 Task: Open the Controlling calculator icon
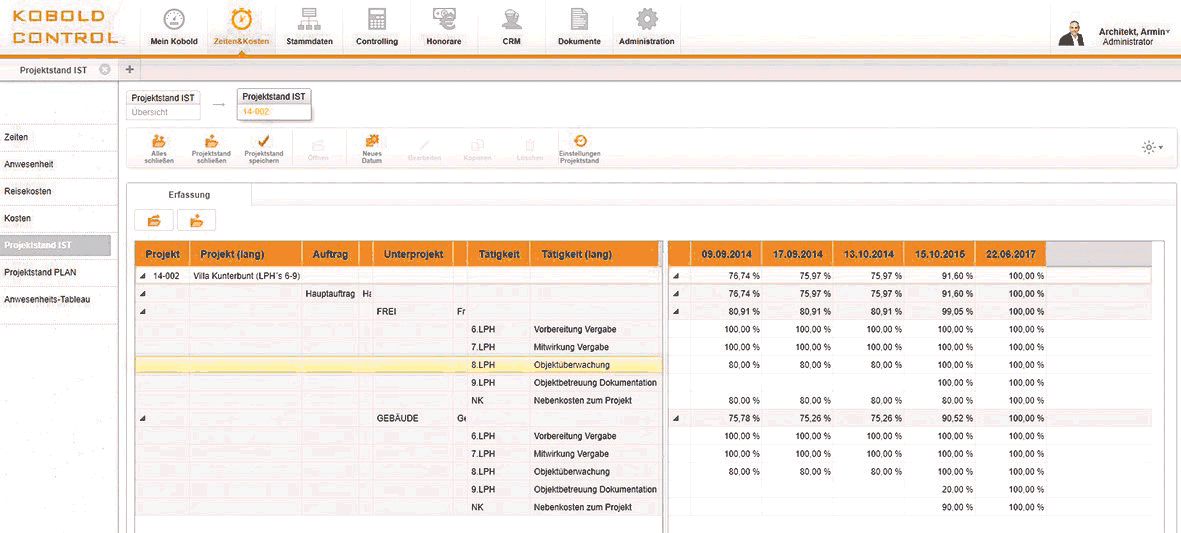point(377,20)
